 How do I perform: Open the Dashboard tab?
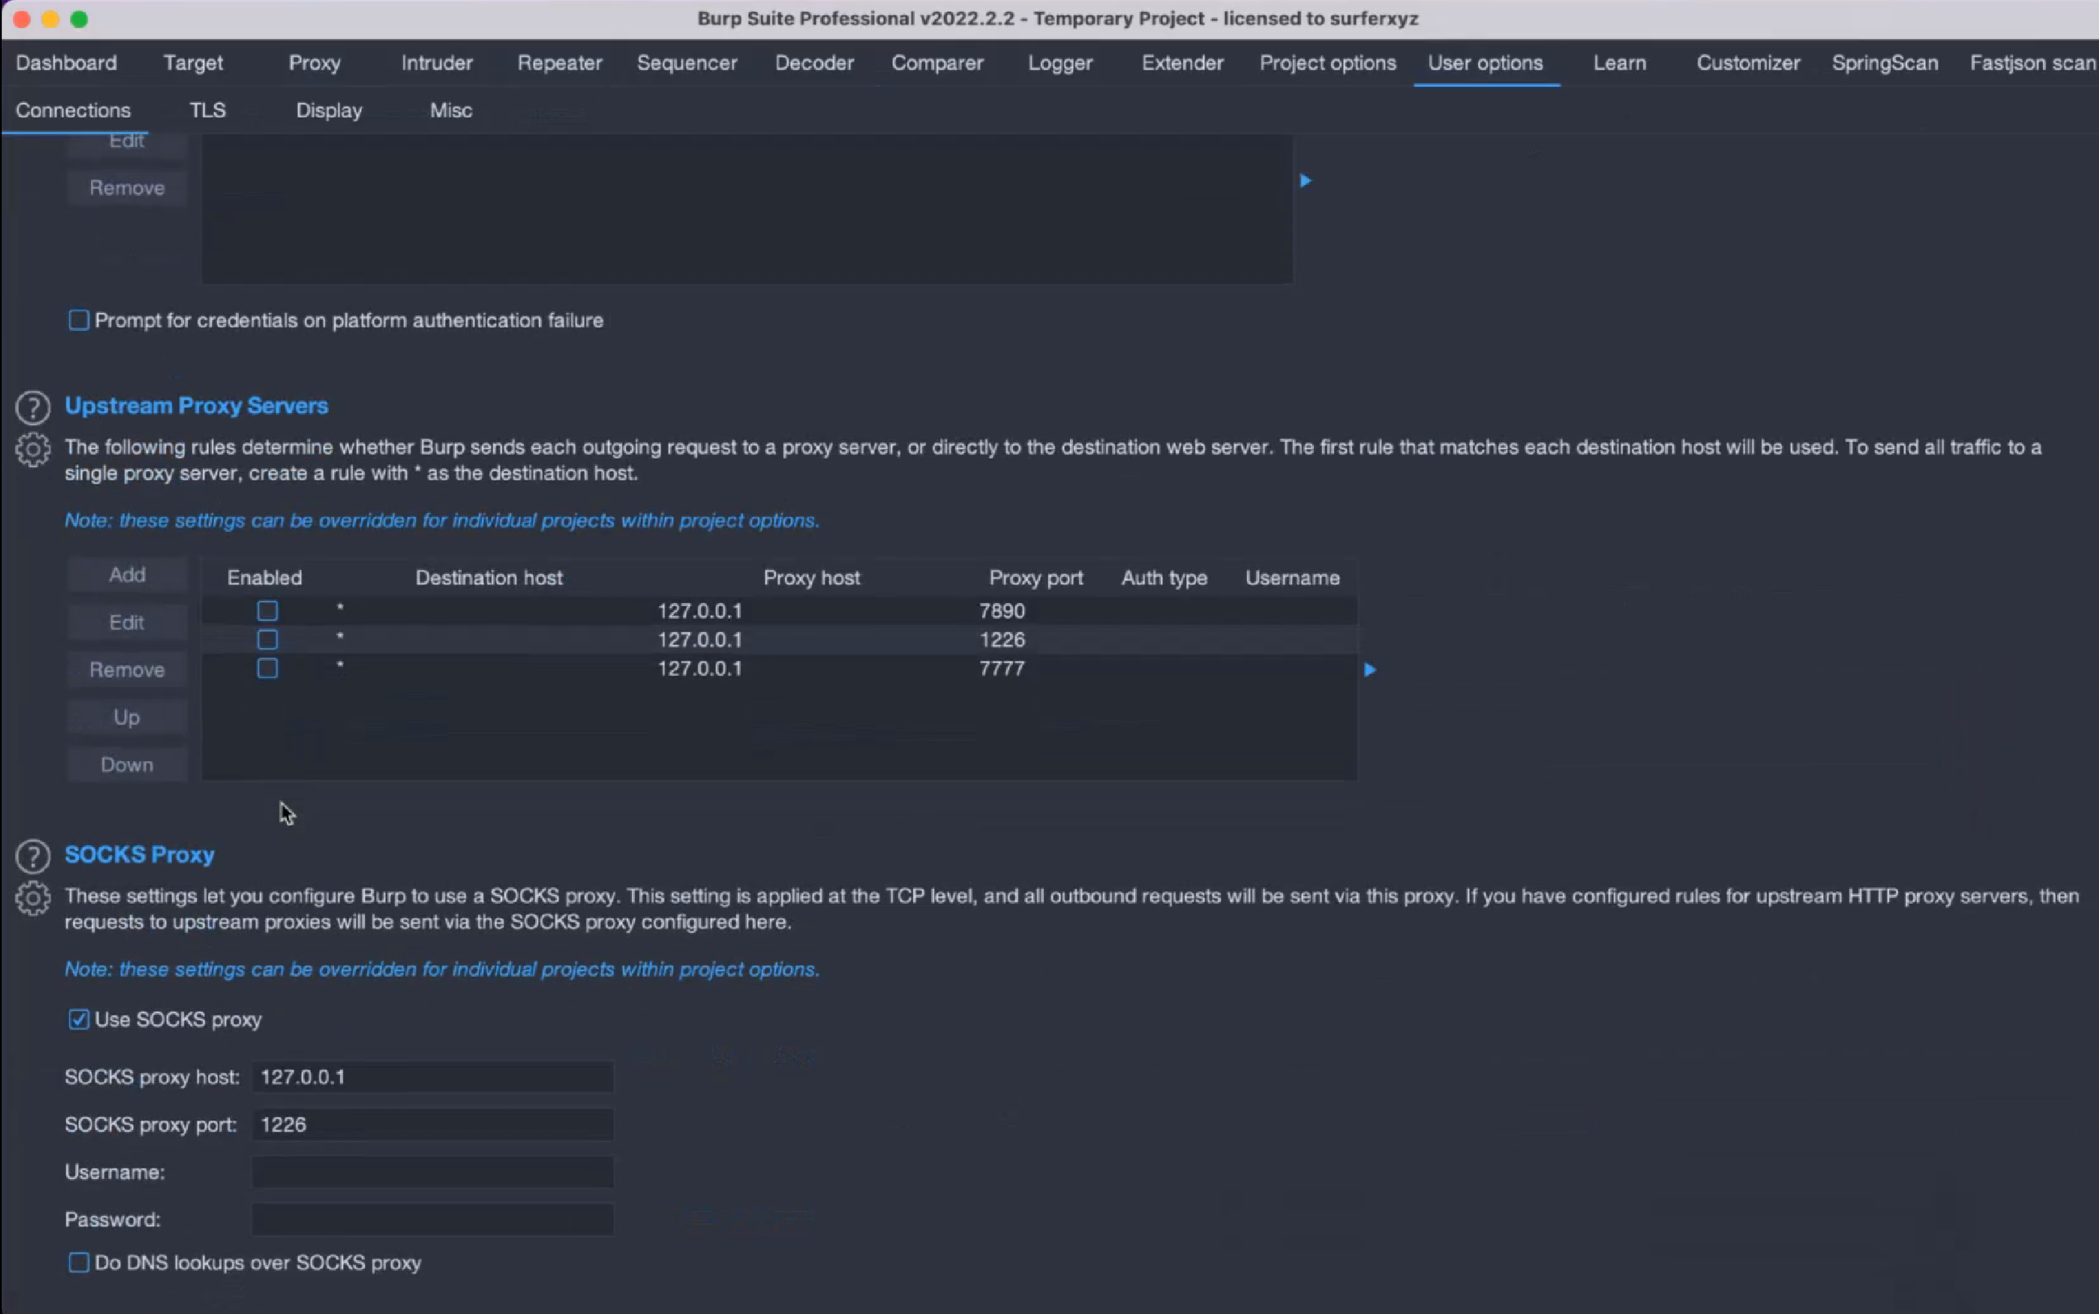point(66,62)
